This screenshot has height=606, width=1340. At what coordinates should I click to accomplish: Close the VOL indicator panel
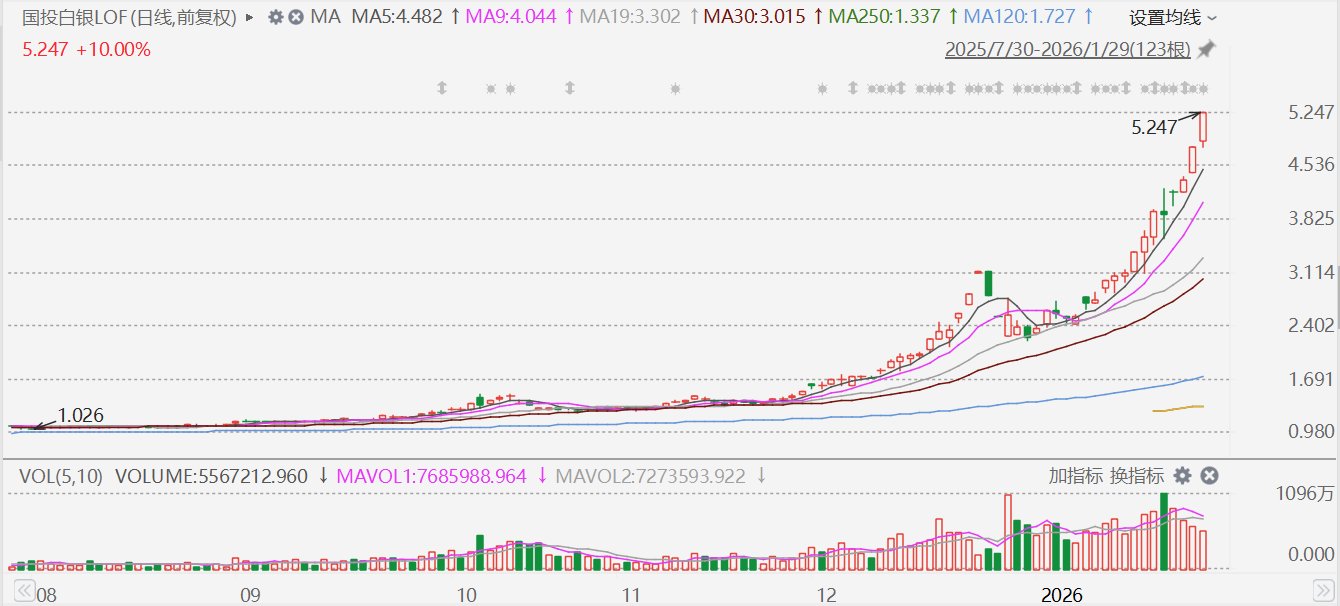coord(1209,475)
